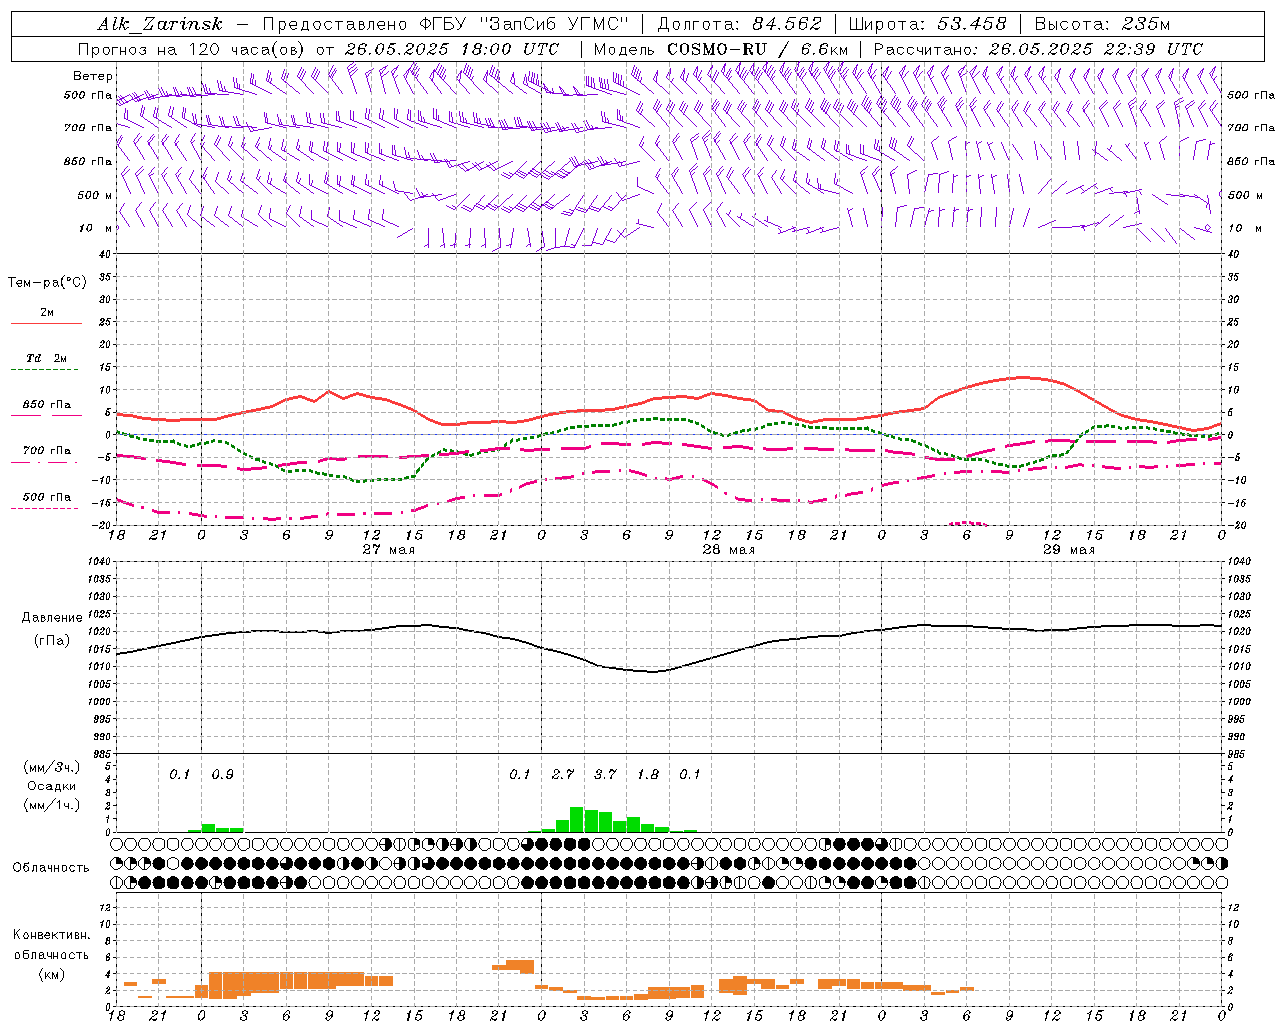The height and width of the screenshot is (1024, 1280).
Task: Click the "3.7" precipitation total value
Action: pyautogui.click(x=605, y=775)
